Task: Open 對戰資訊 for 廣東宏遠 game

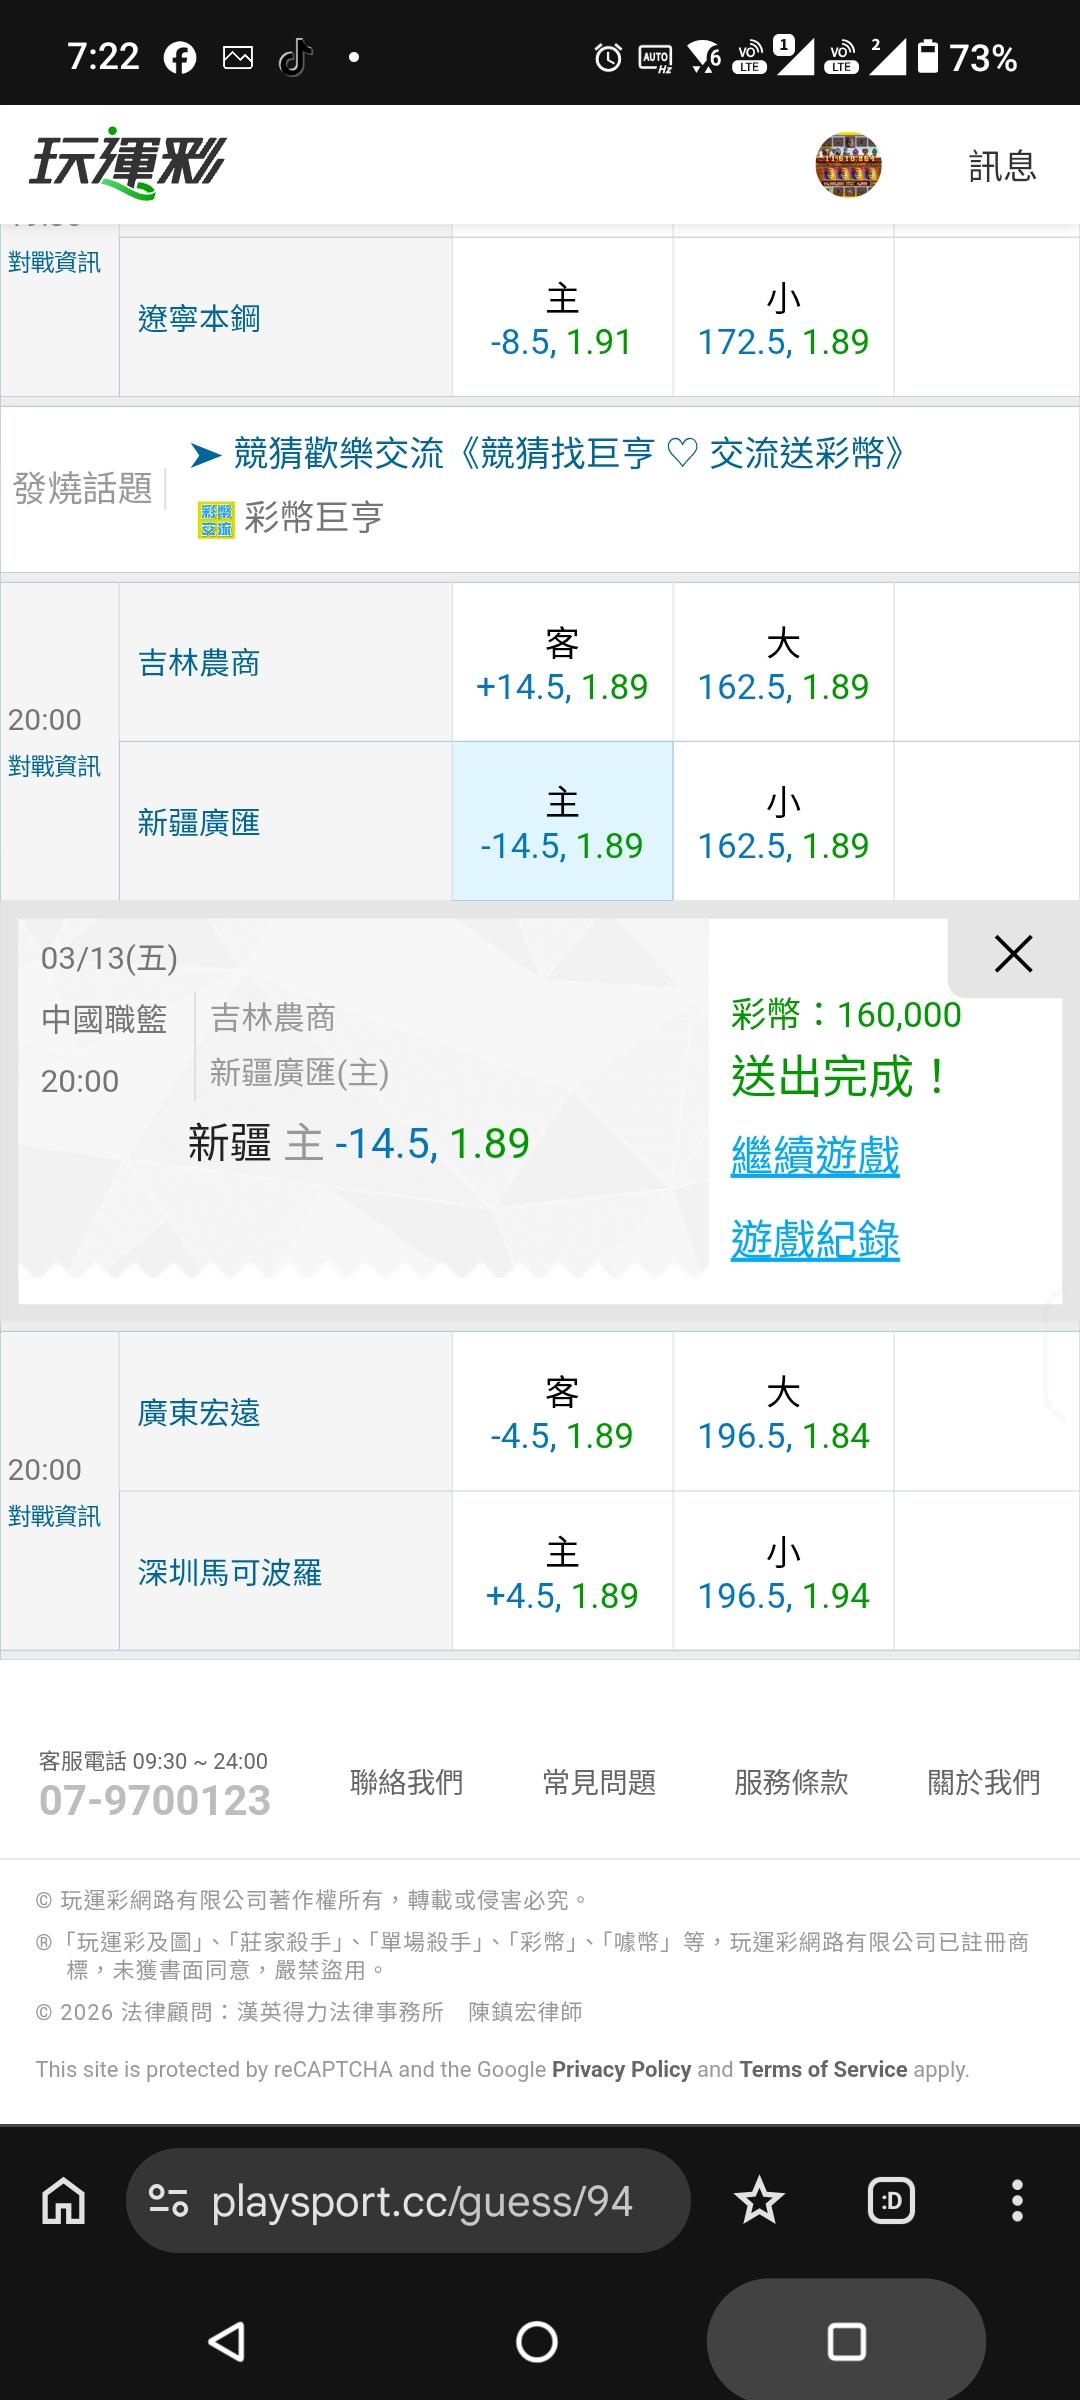Action: [55, 1516]
